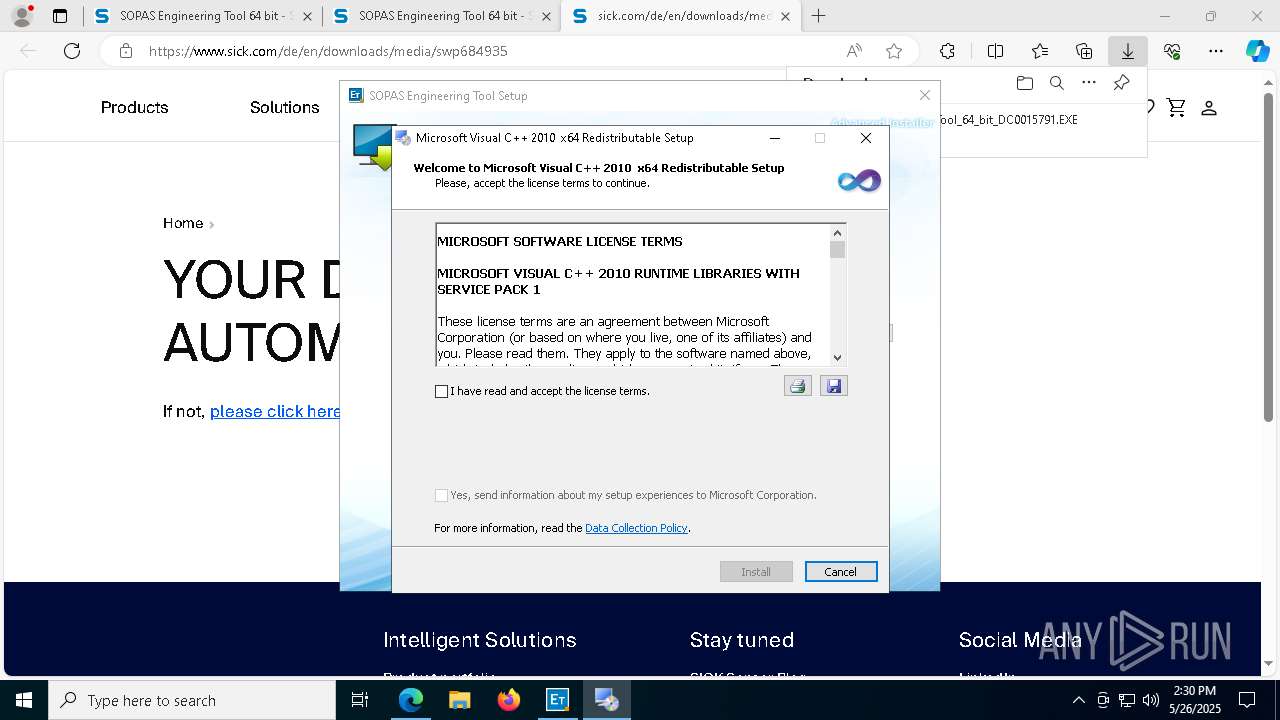Open the VC++ setup taskbar icon
This screenshot has width=1280, height=720.
pos(606,700)
